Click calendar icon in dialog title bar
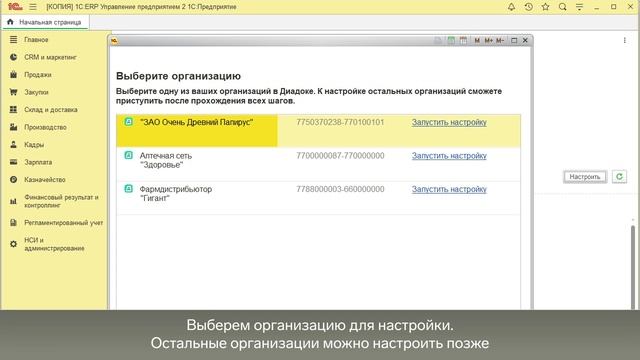This screenshot has height=360, width=640. [463, 40]
